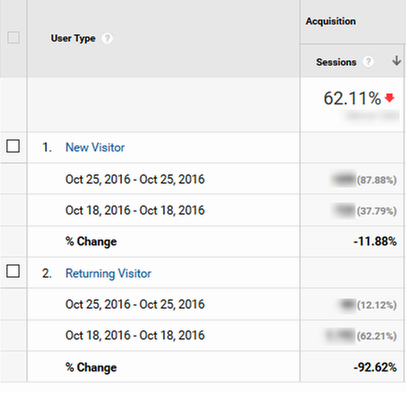Click the 62.21% Oct 18 Returning Visitor value
The height and width of the screenshot is (393, 406).
point(377,336)
